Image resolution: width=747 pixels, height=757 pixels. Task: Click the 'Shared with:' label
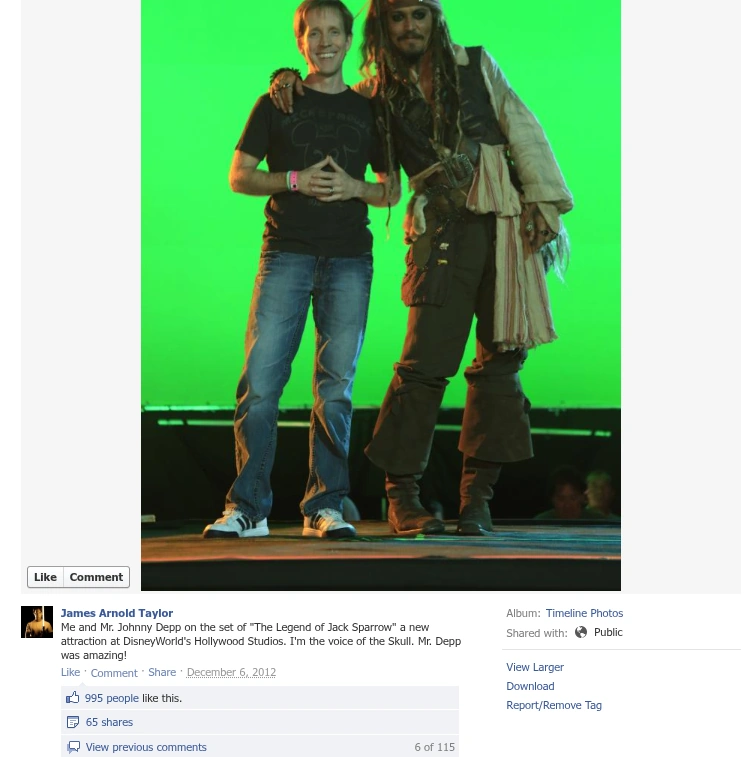[x=537, y=633]
